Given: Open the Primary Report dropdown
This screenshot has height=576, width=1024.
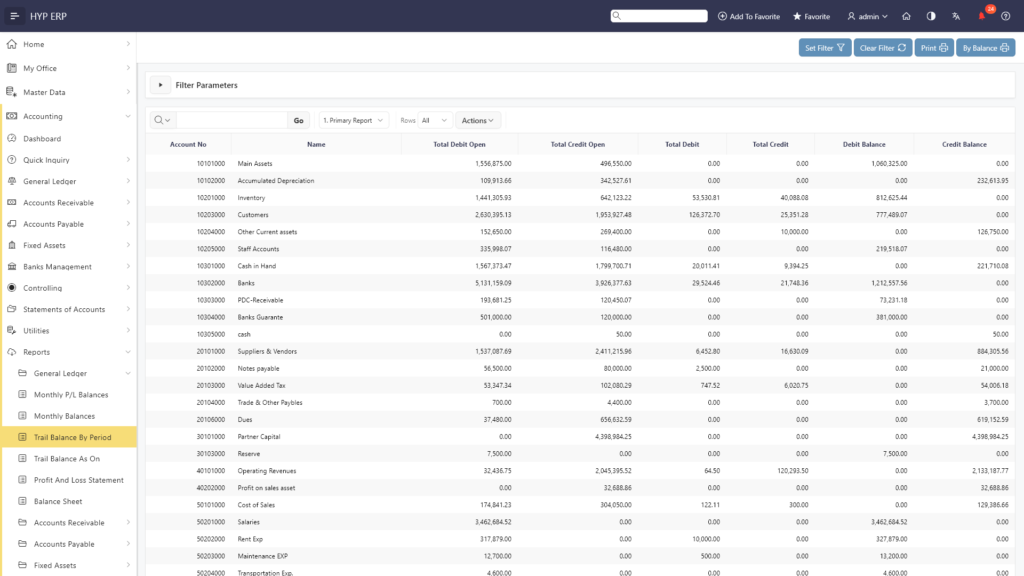Looking at the screenshot, I should click(353, 120).
